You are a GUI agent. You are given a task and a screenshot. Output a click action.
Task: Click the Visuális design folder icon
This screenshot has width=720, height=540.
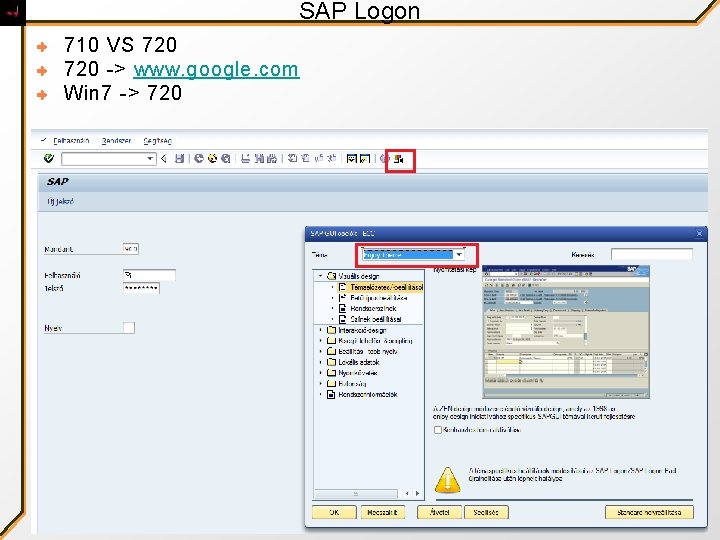[x=332, y=276]
